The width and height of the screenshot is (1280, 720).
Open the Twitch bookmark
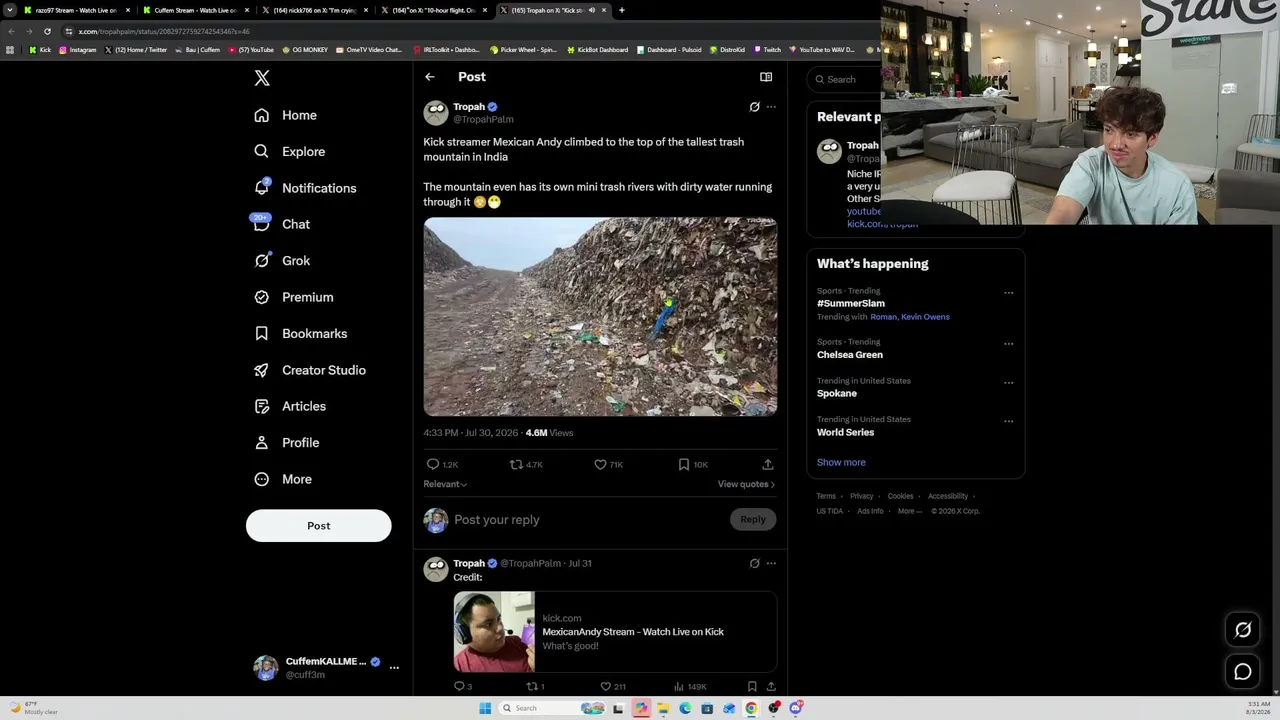767,50
